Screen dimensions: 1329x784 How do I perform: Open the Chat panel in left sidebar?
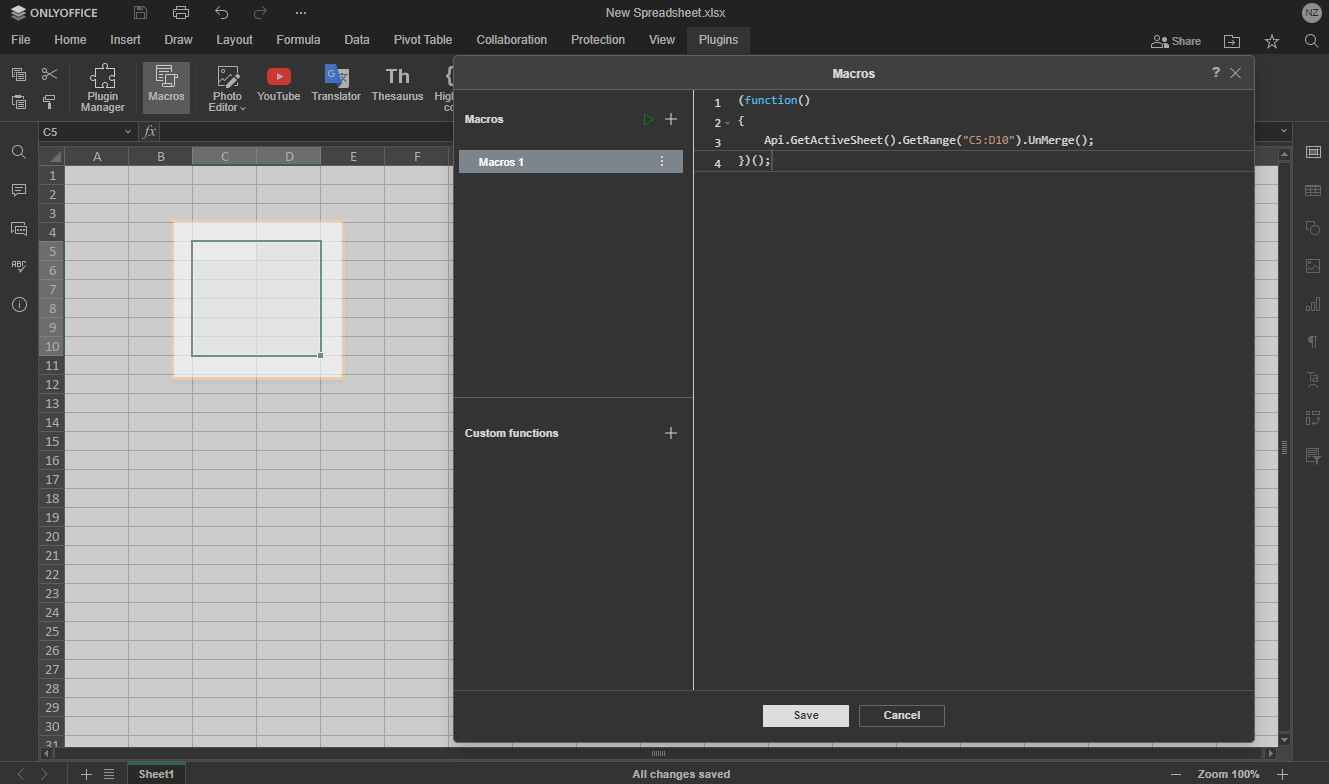tap(19, 229)
